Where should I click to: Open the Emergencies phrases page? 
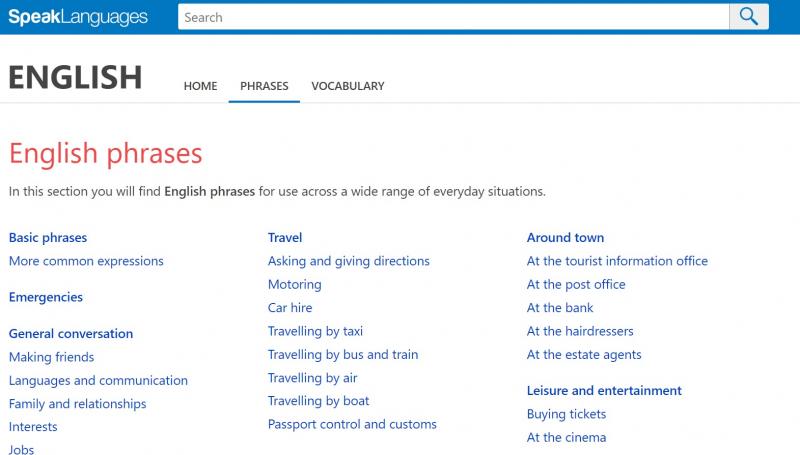(46, 297)
